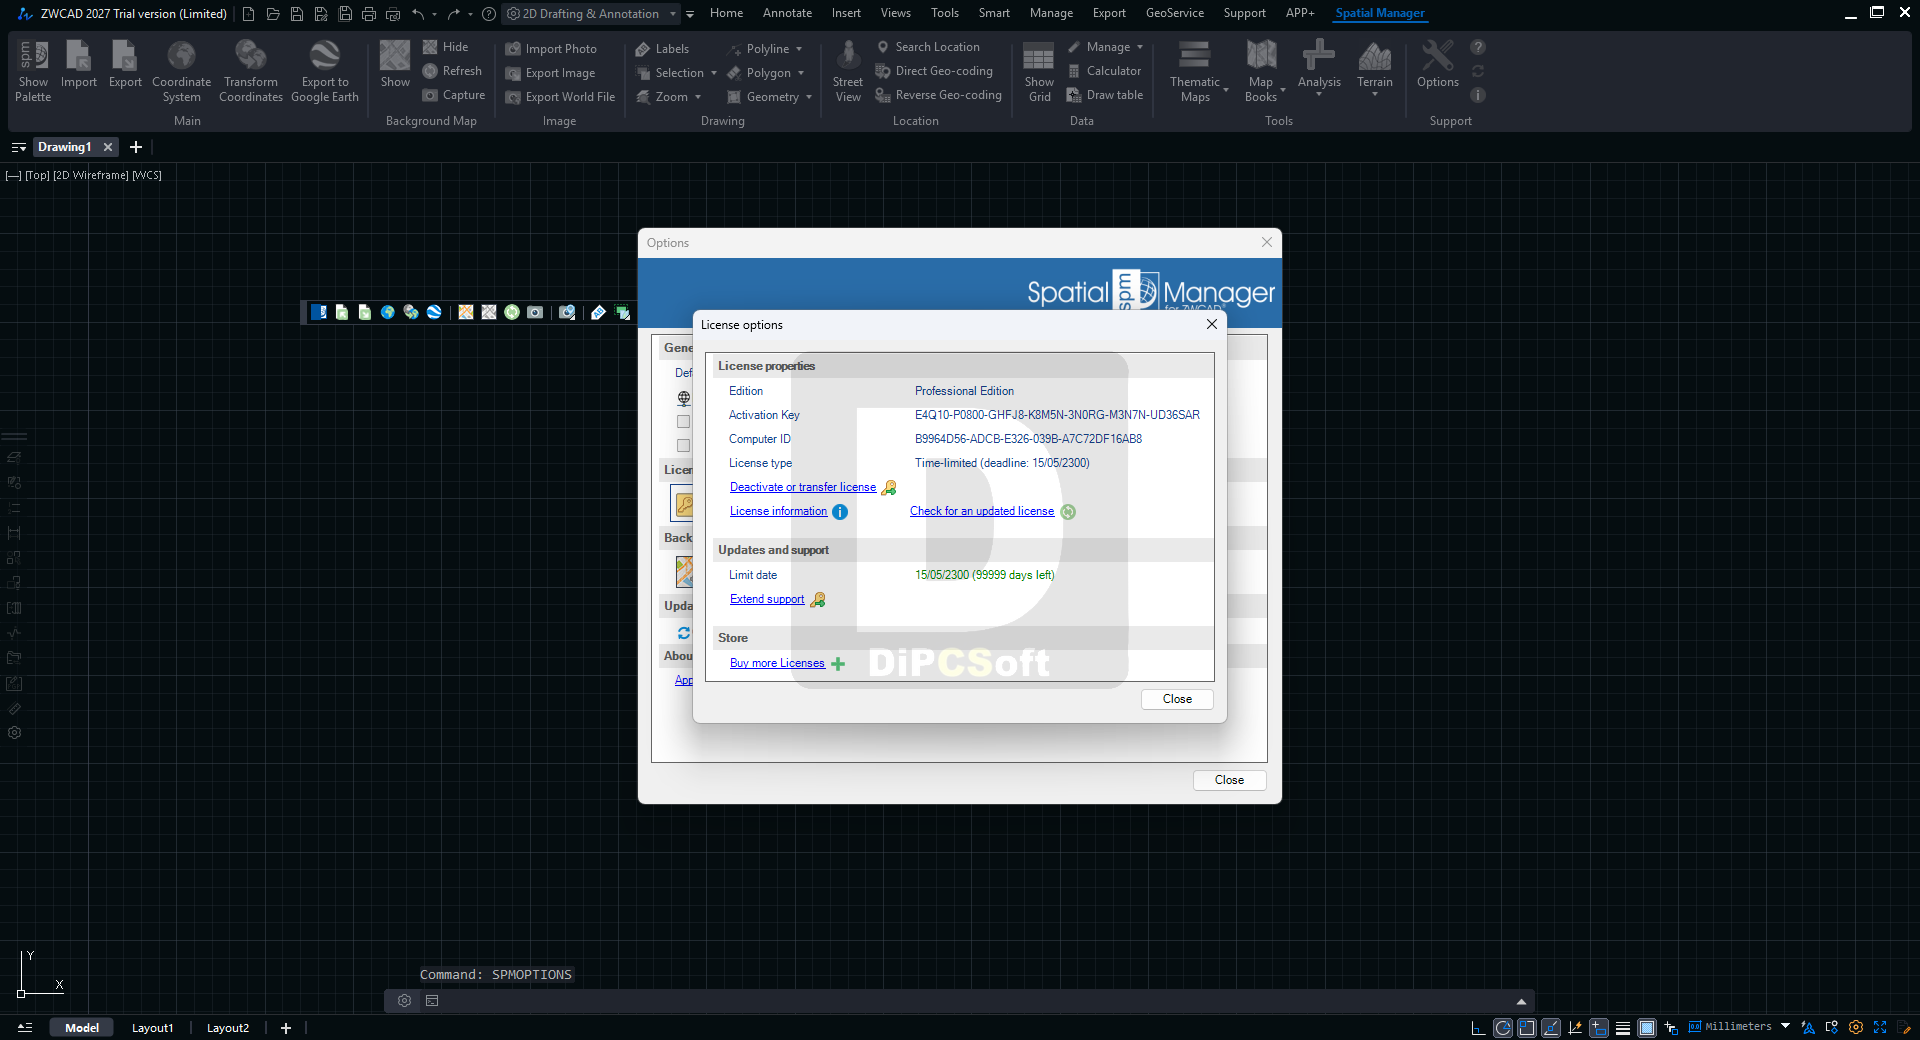Click the Google Earth icon in floating toolbar
1920x1040 pixels.
tap(434, 312)
